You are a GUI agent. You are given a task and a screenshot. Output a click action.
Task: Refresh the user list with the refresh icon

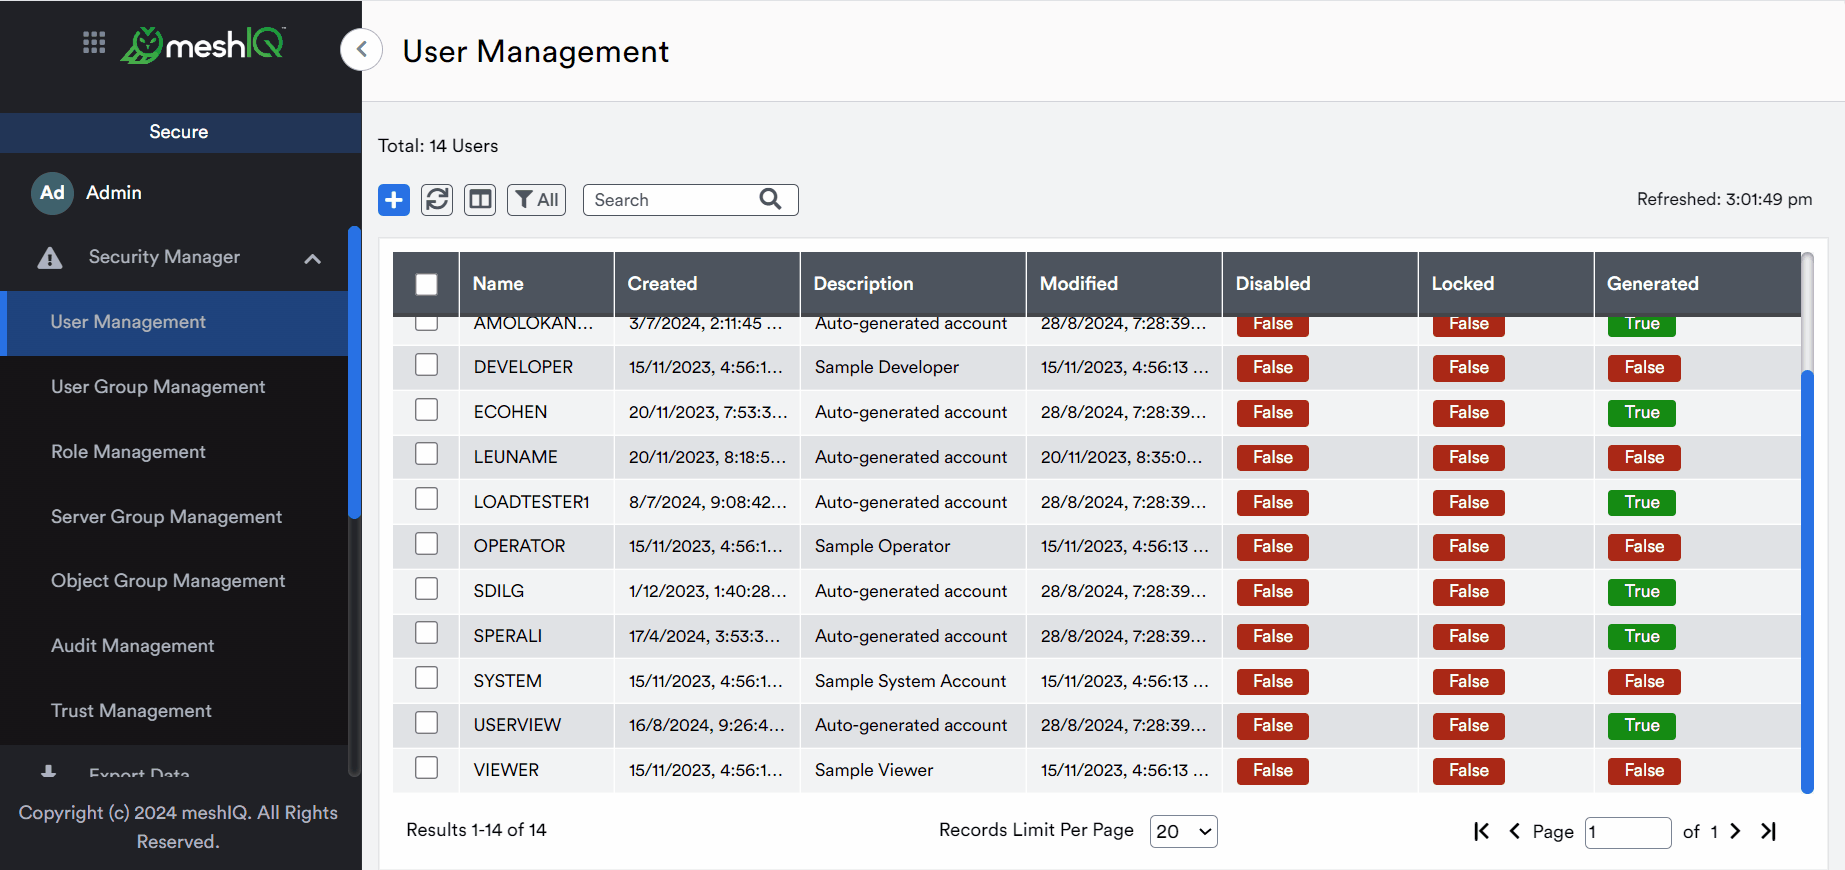click(437, 200)
